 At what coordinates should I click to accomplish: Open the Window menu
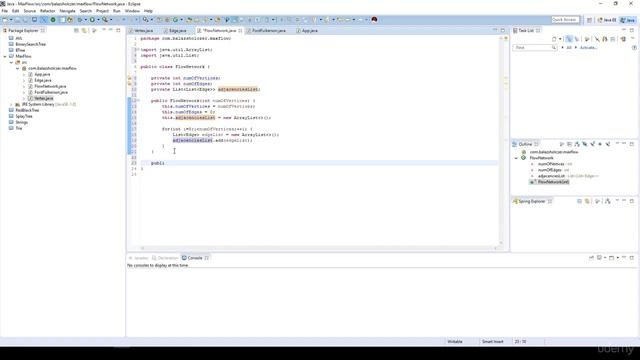pos(132,11)
